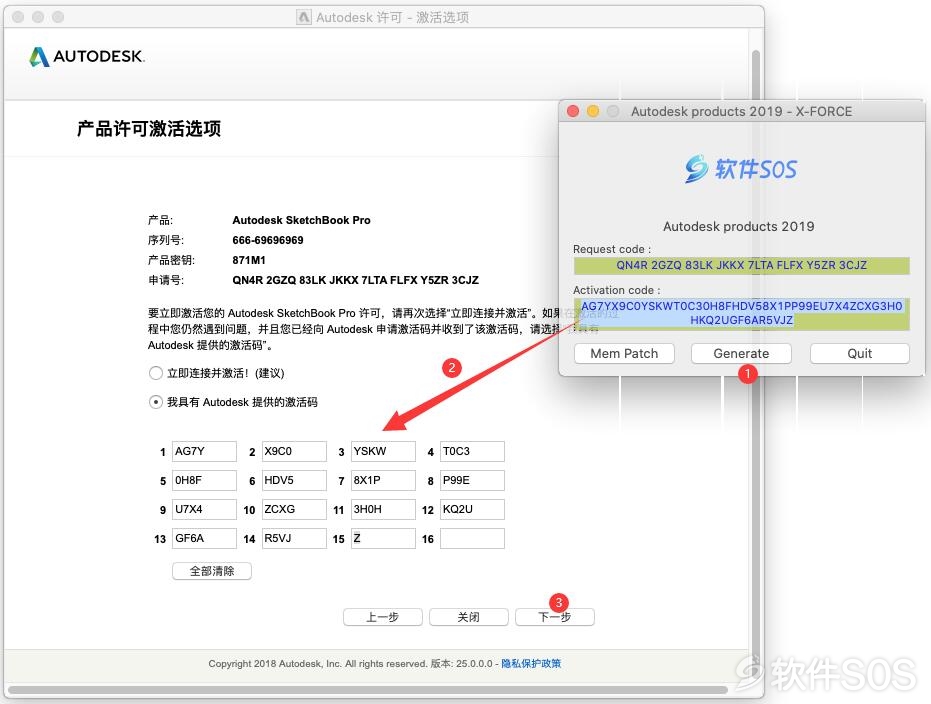Proceed with the 下一步 button
This screenshot has height=704, width=931.
pyautogui.click(x=555, y=617)
